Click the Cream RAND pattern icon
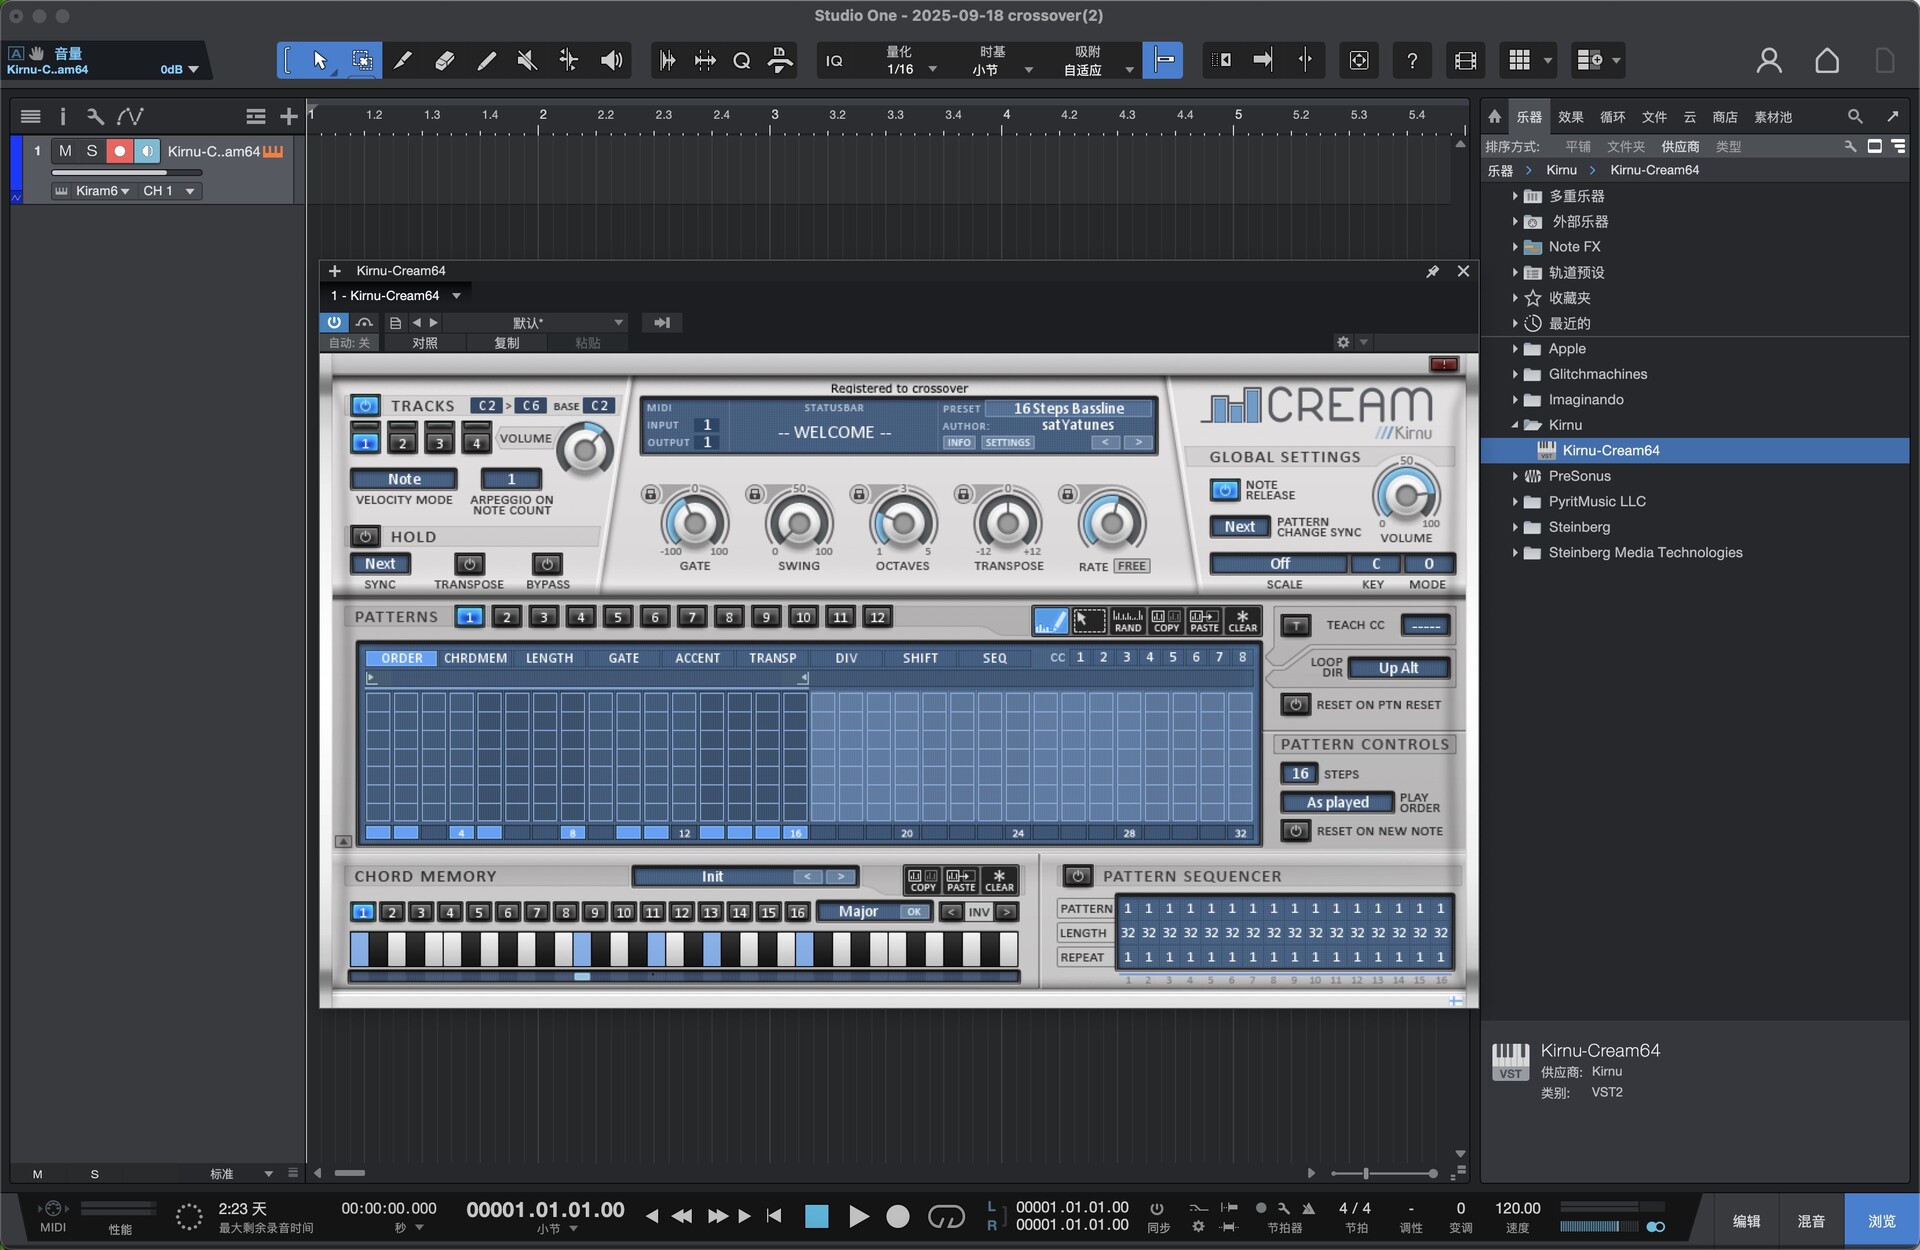The width and height of the screenshot is (1920, 1250). tap(1127, 621)
